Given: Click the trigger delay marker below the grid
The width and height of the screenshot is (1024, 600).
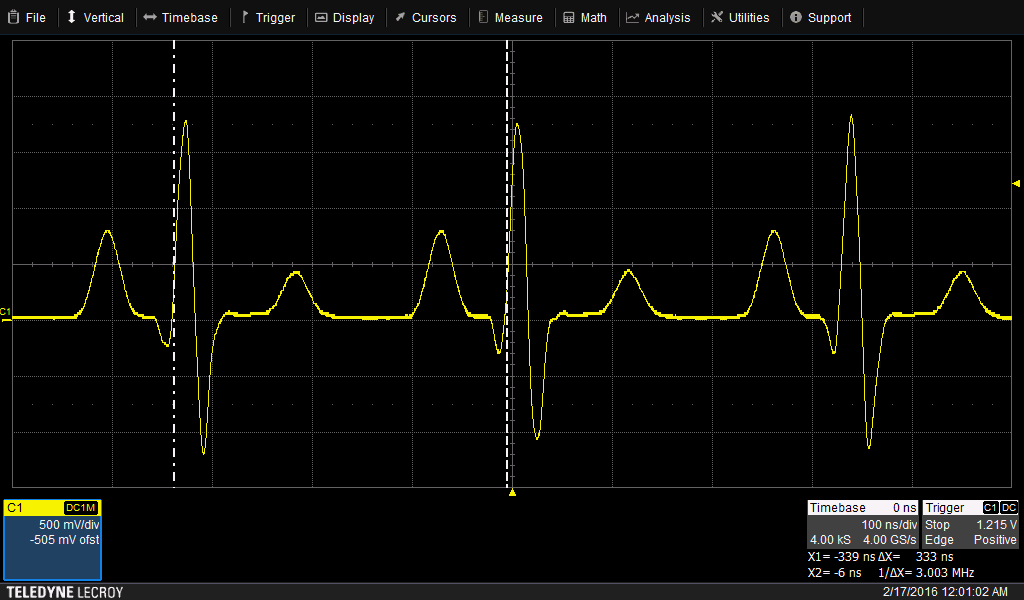Looking at the screenshot, I should [512, 492].
